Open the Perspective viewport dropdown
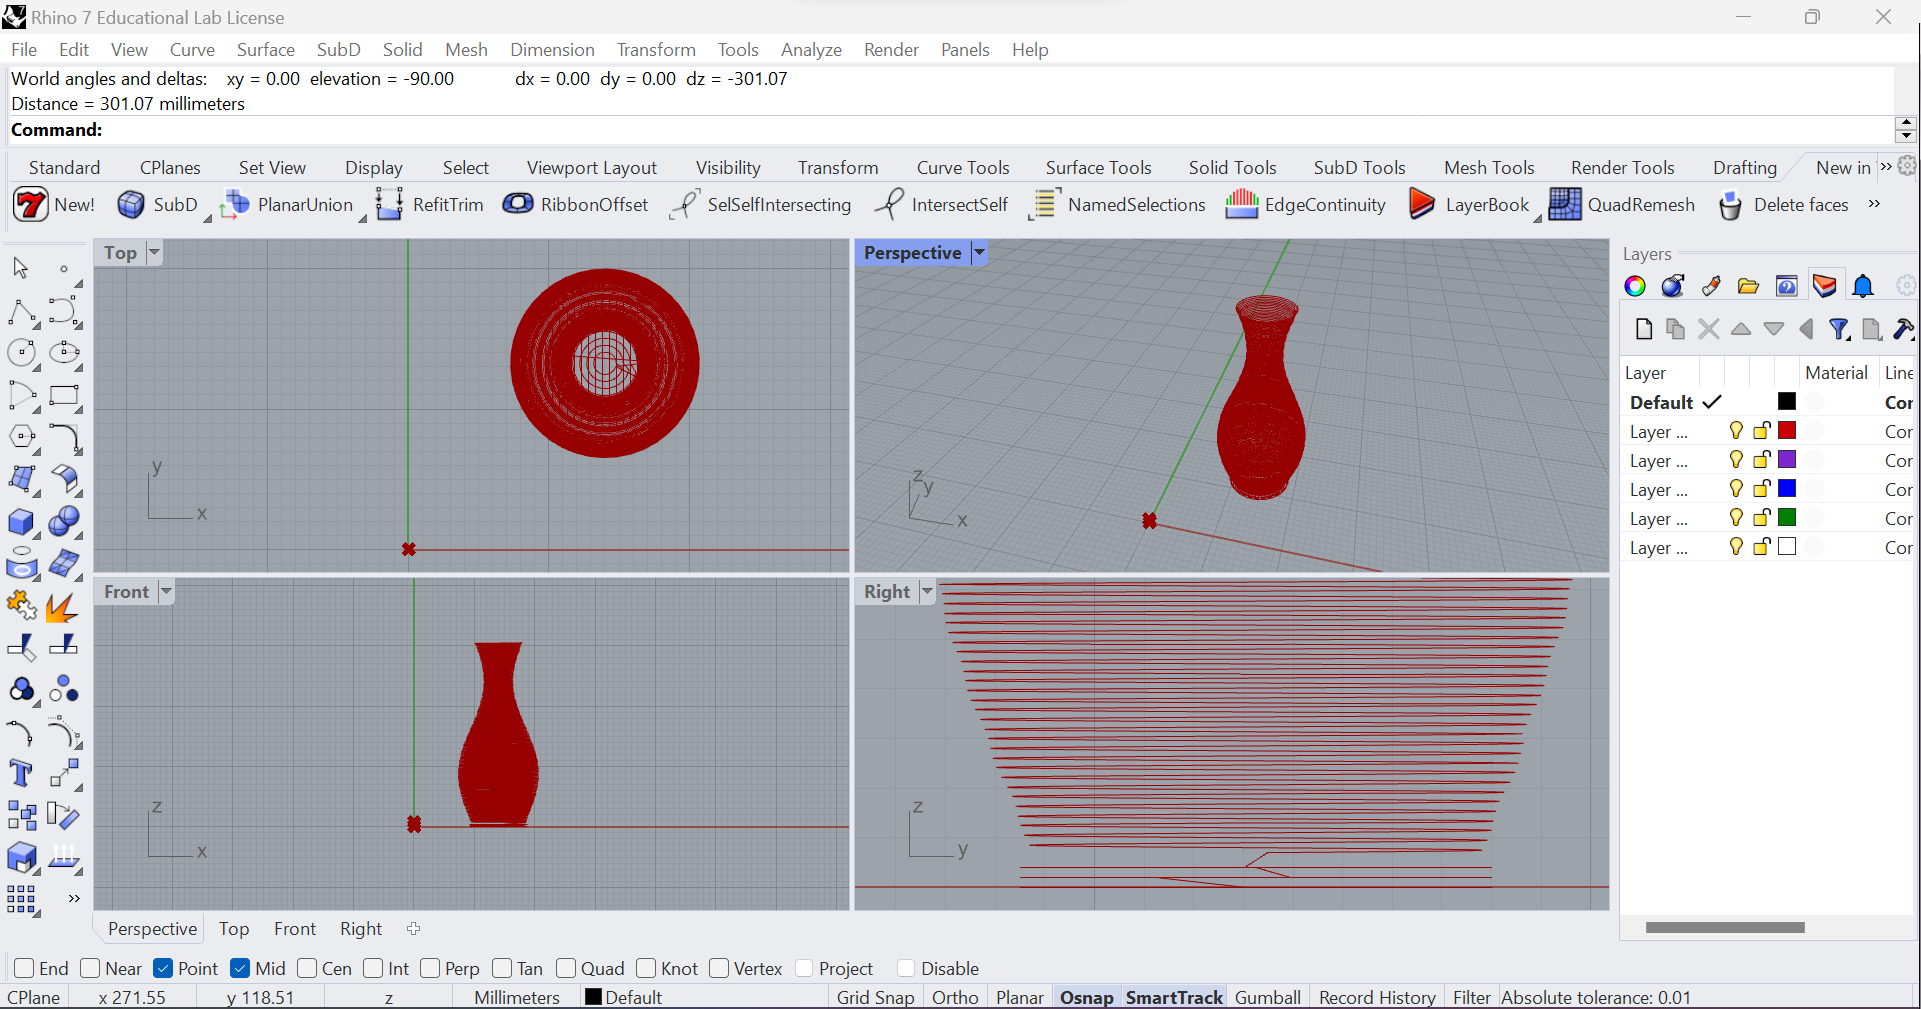 pyautogui.click(x=979, y=252)
